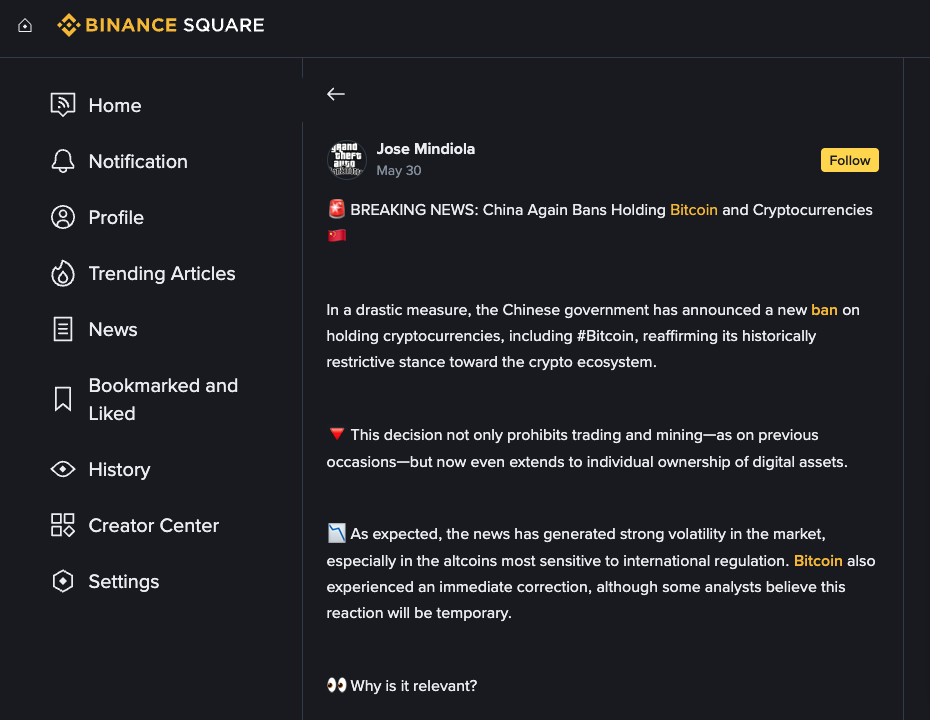The height and width of the screenshot is (720, 930).
Task: Click the China flag emoji under the headline
Action: (x=337, y=235)
